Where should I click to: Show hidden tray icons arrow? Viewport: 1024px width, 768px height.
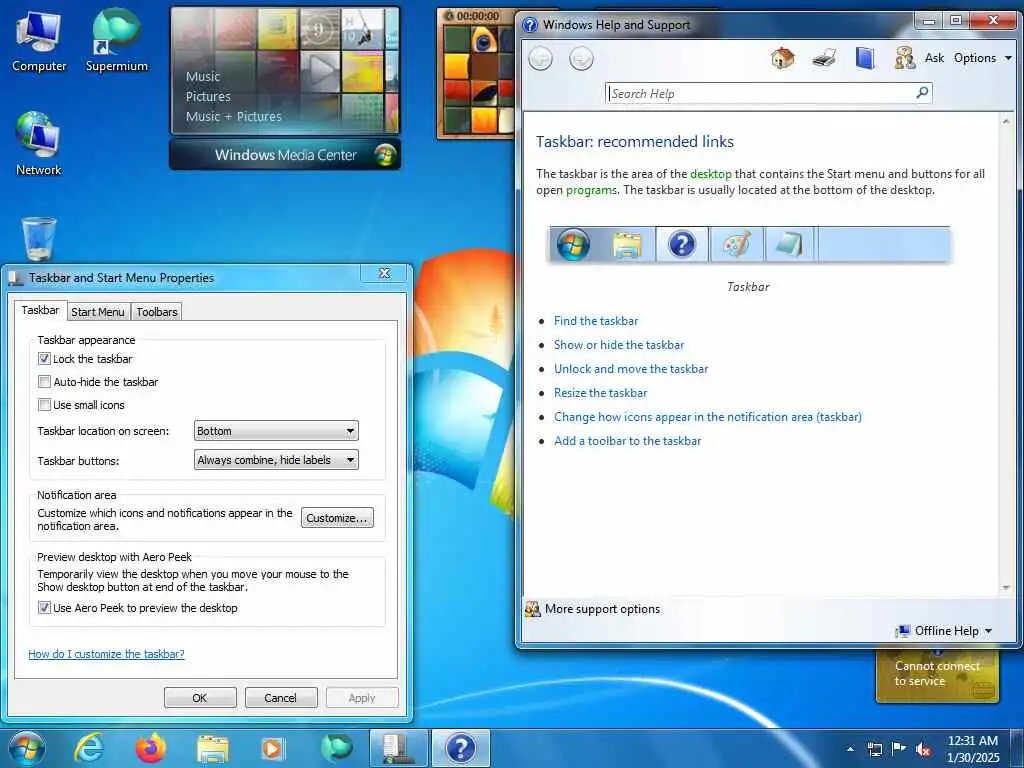point(850,750)
